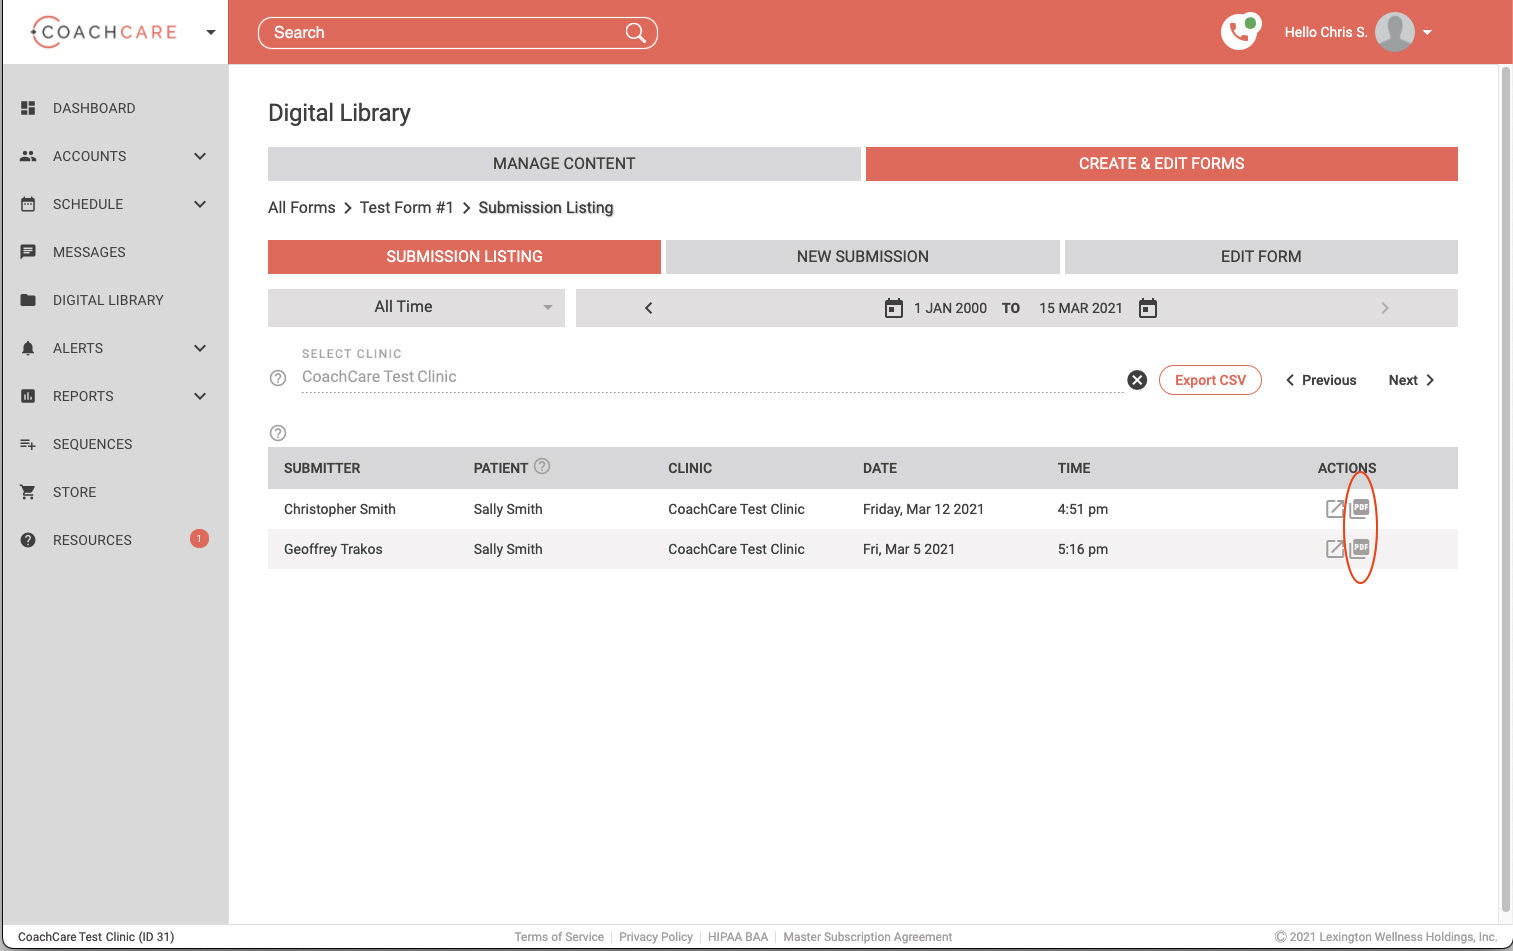1513x951 pixels.
Task: Download PDF for Geoffrey Trakos's submission
Action: click(1360, 548)
